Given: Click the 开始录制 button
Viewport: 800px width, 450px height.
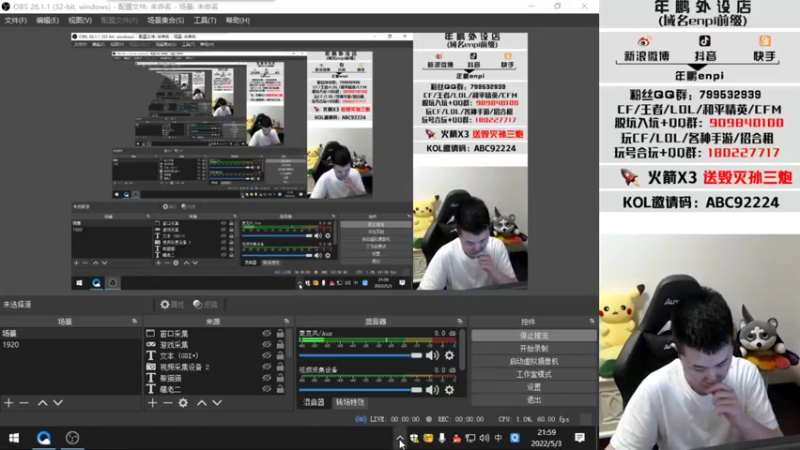Looking at the screenshot, I should 534,348.
